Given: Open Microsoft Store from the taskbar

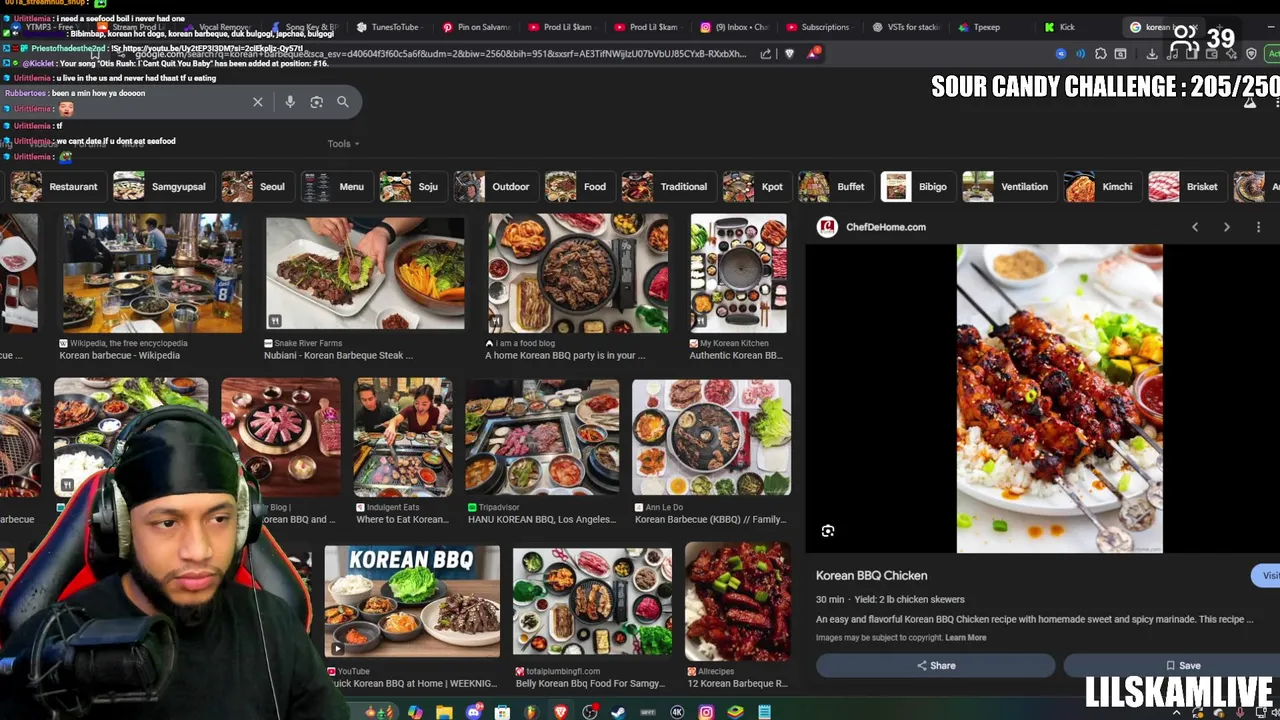Looking at the screenshot, I should [502, 712].
